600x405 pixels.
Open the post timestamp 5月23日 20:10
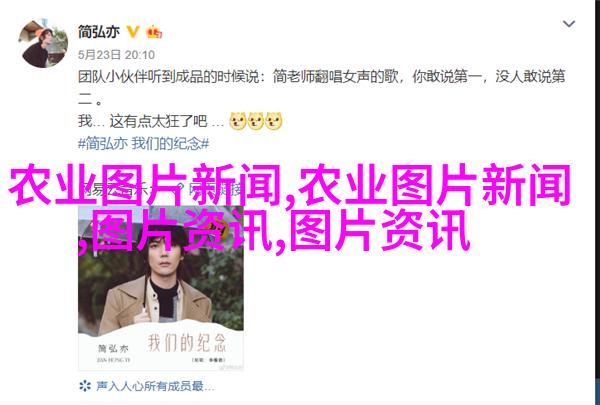click(116, 55)
